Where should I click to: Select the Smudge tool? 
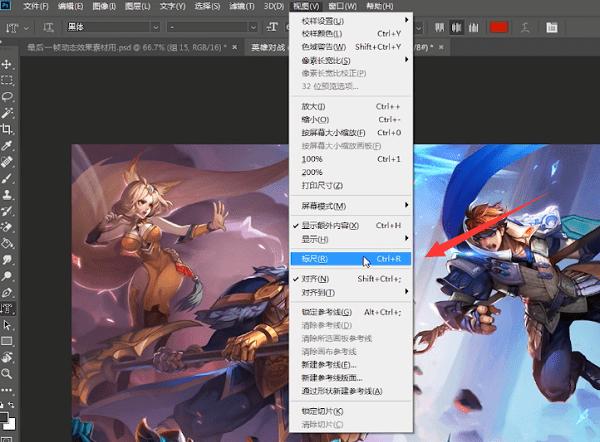(7, 260)
